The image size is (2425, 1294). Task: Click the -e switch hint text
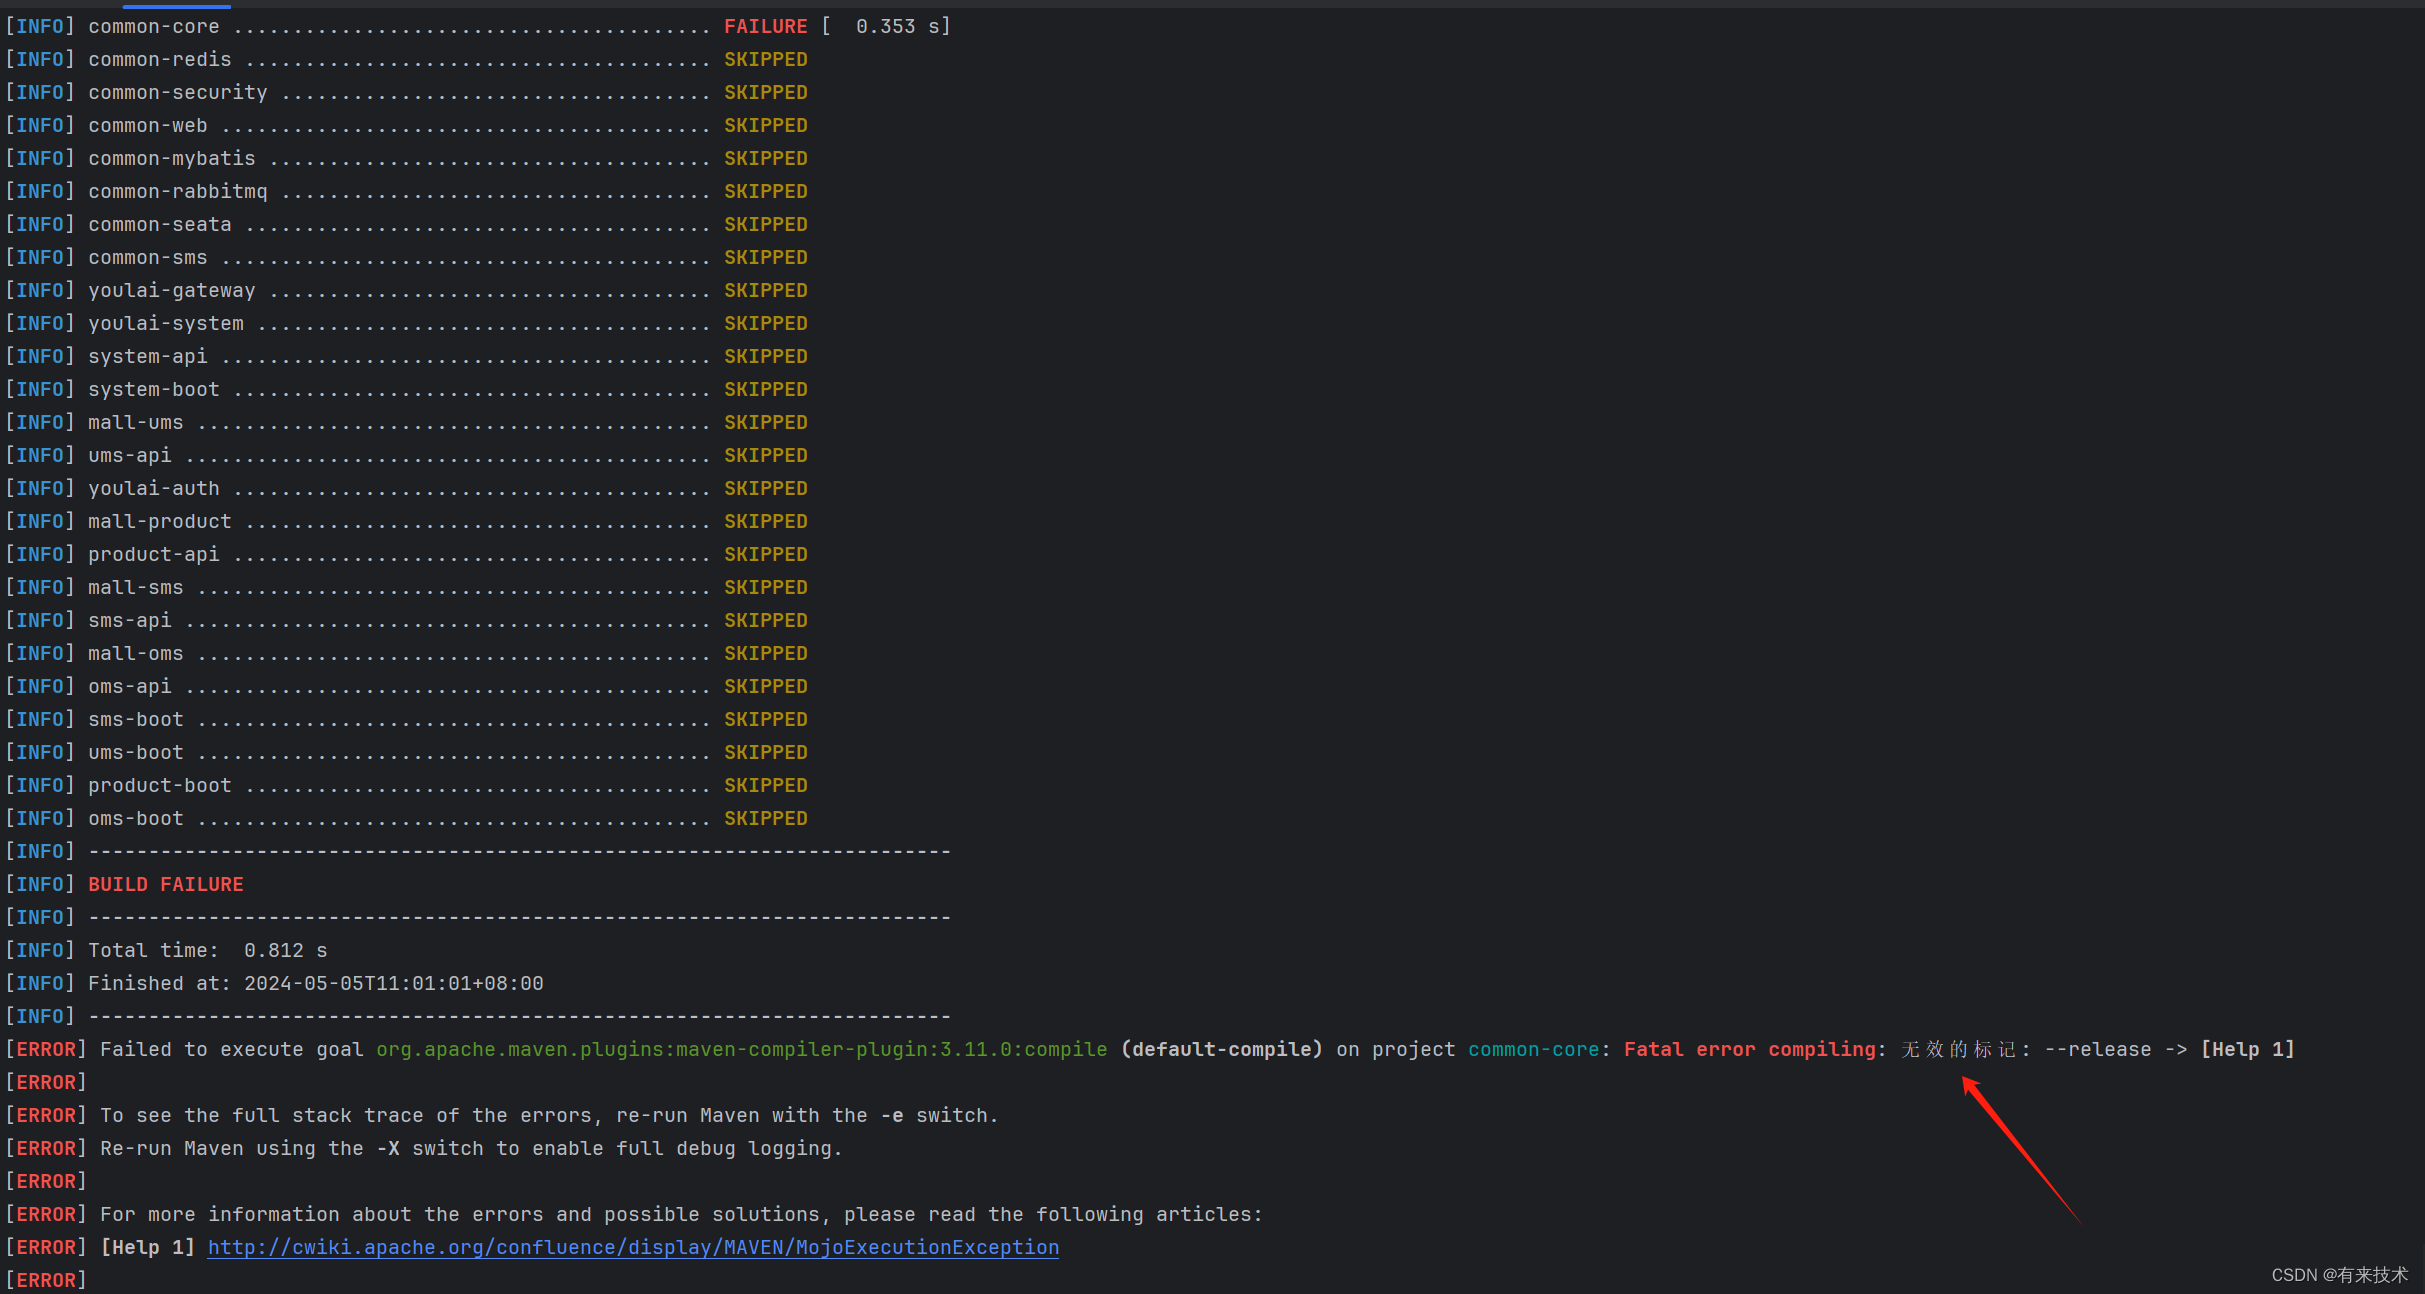pos(892,1115)
